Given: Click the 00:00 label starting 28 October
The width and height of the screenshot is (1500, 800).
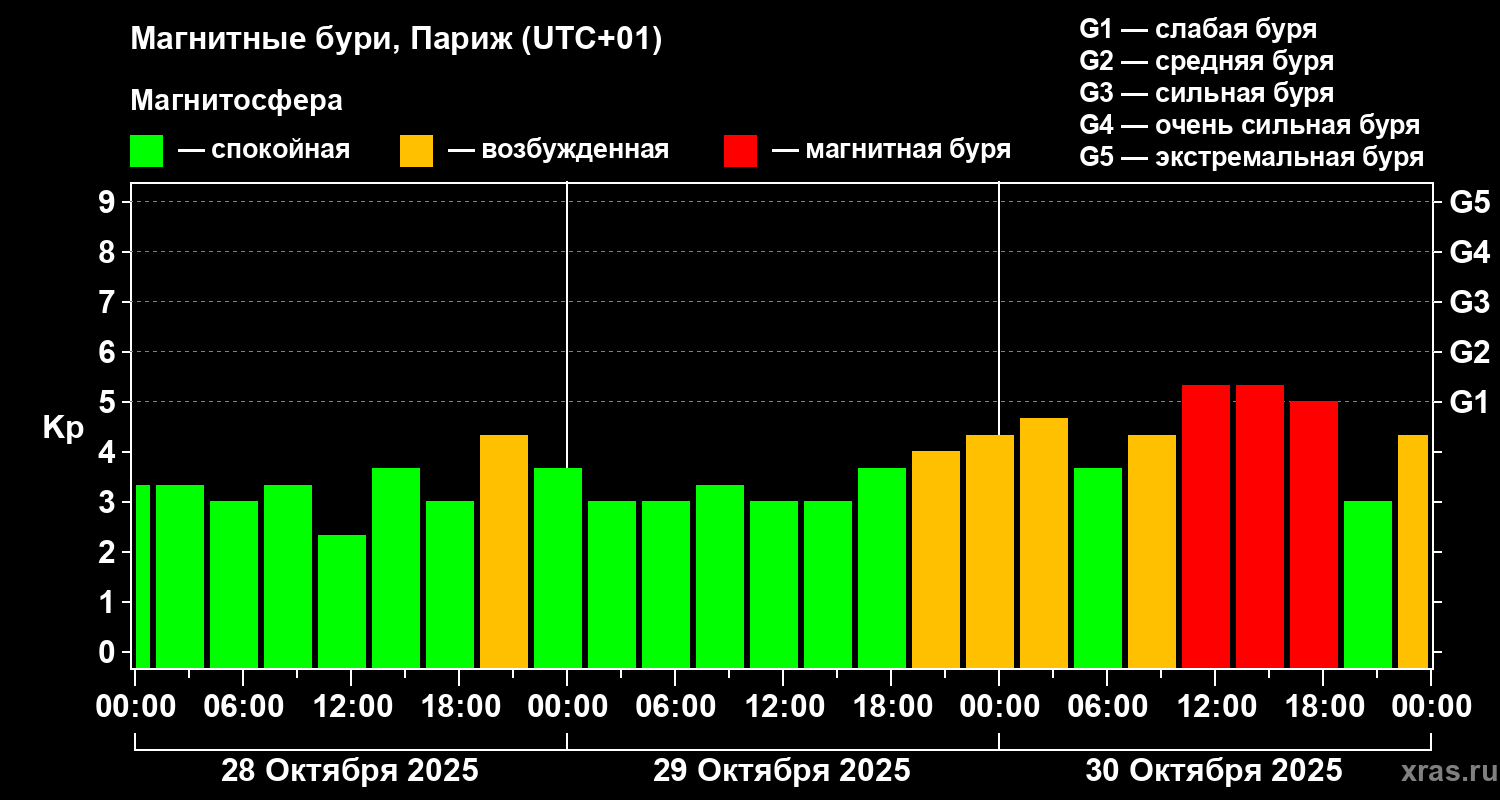Looking at the screenshot, I should click(x=135, y=706).
